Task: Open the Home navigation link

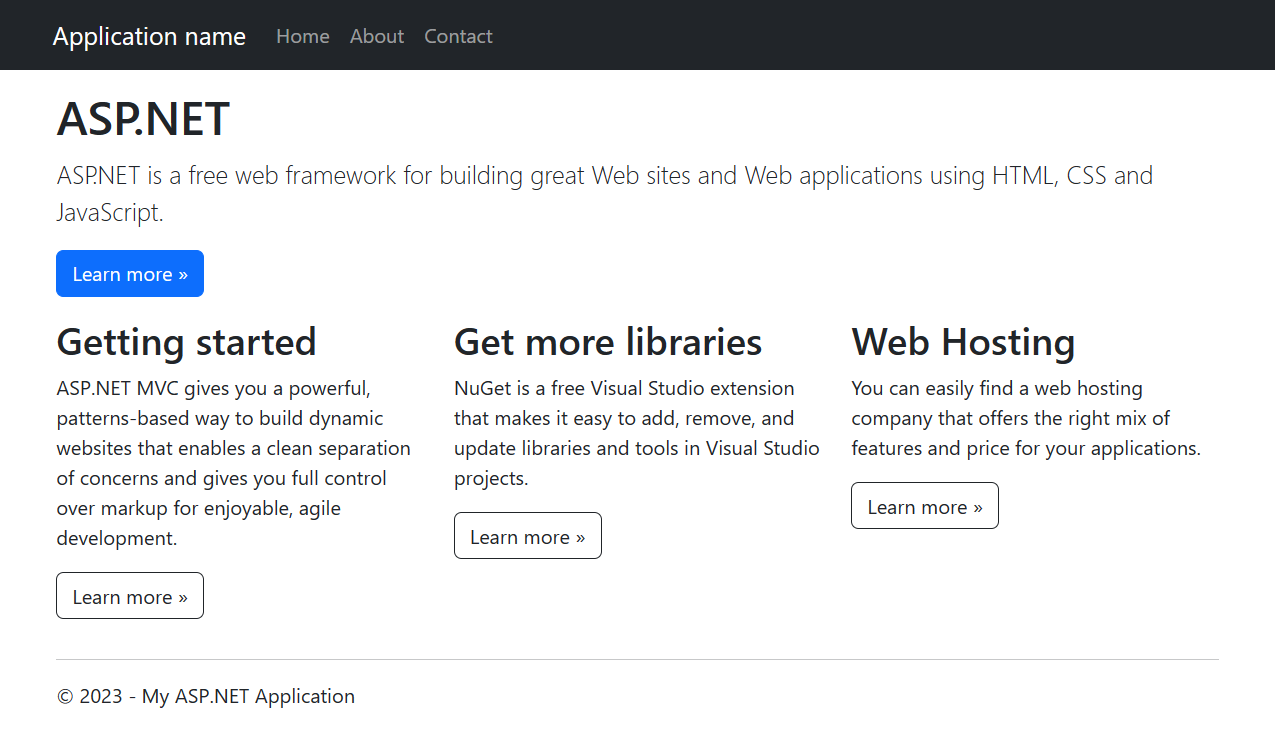Action: click(302, 36)
